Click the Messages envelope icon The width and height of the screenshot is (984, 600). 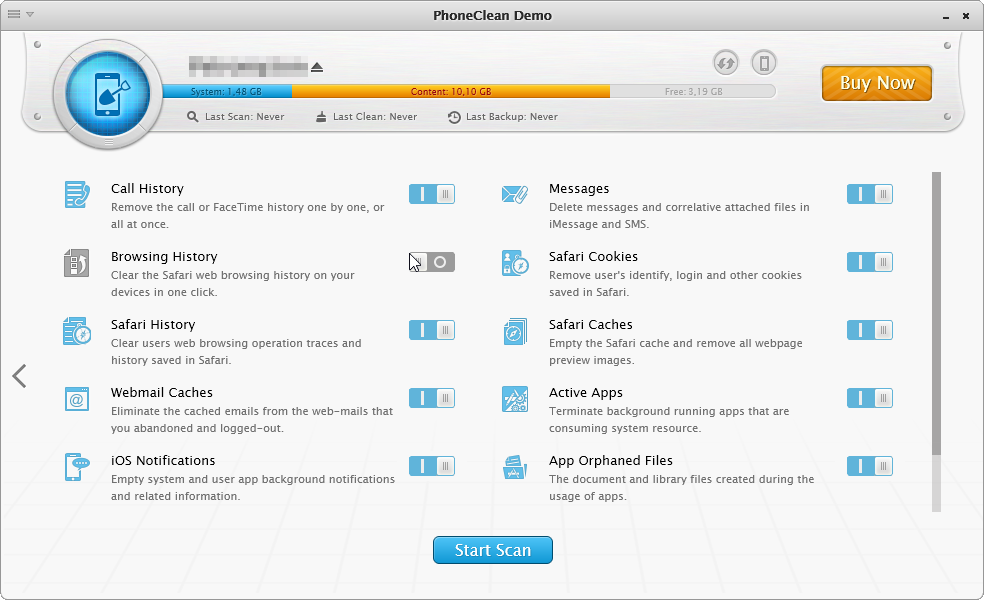pos(515,195)
